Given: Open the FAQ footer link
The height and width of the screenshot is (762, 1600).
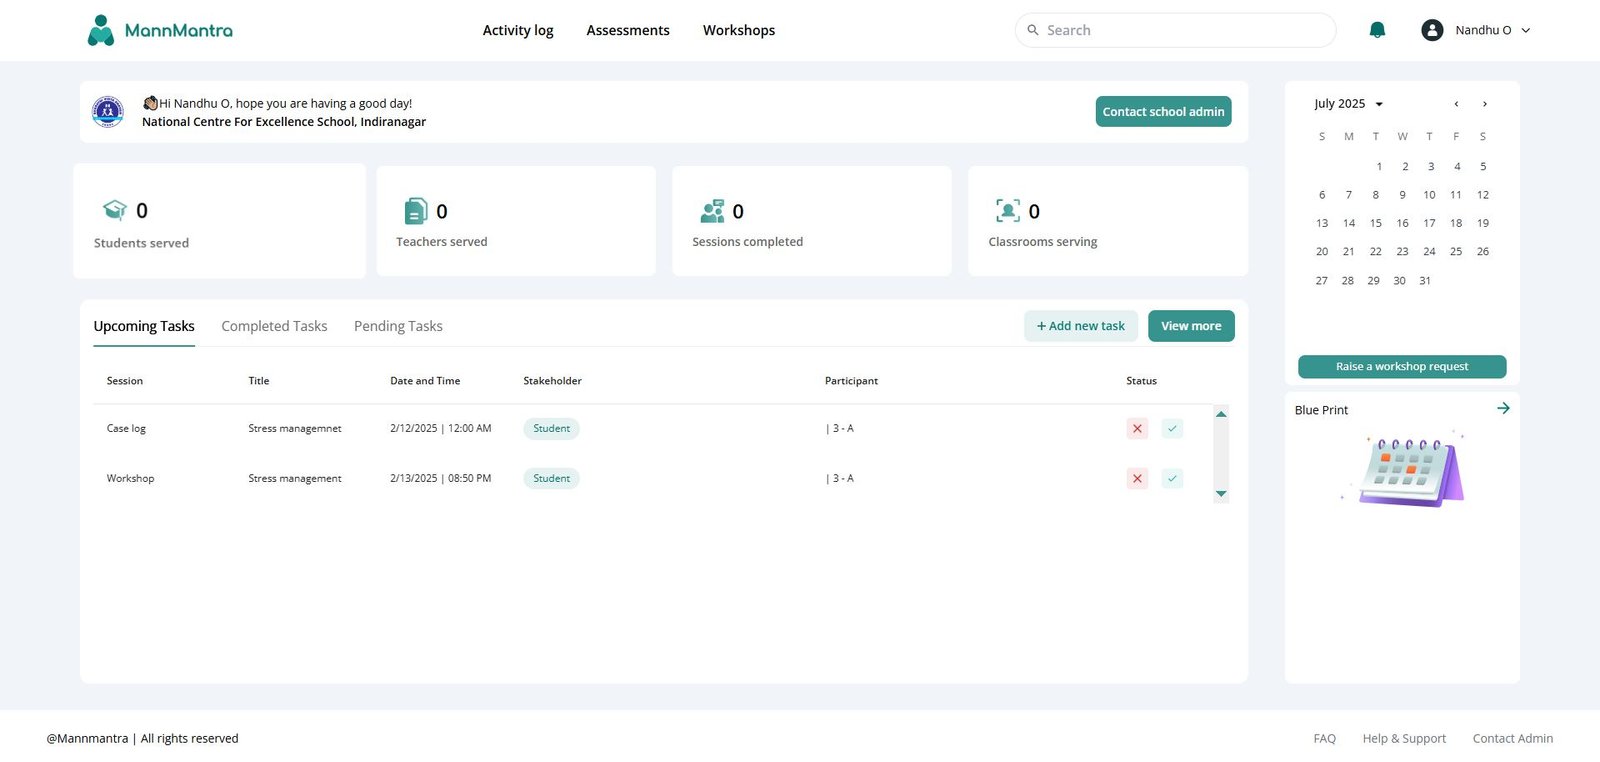Looking at the screenshot, I should click(x=1324, y=738).
